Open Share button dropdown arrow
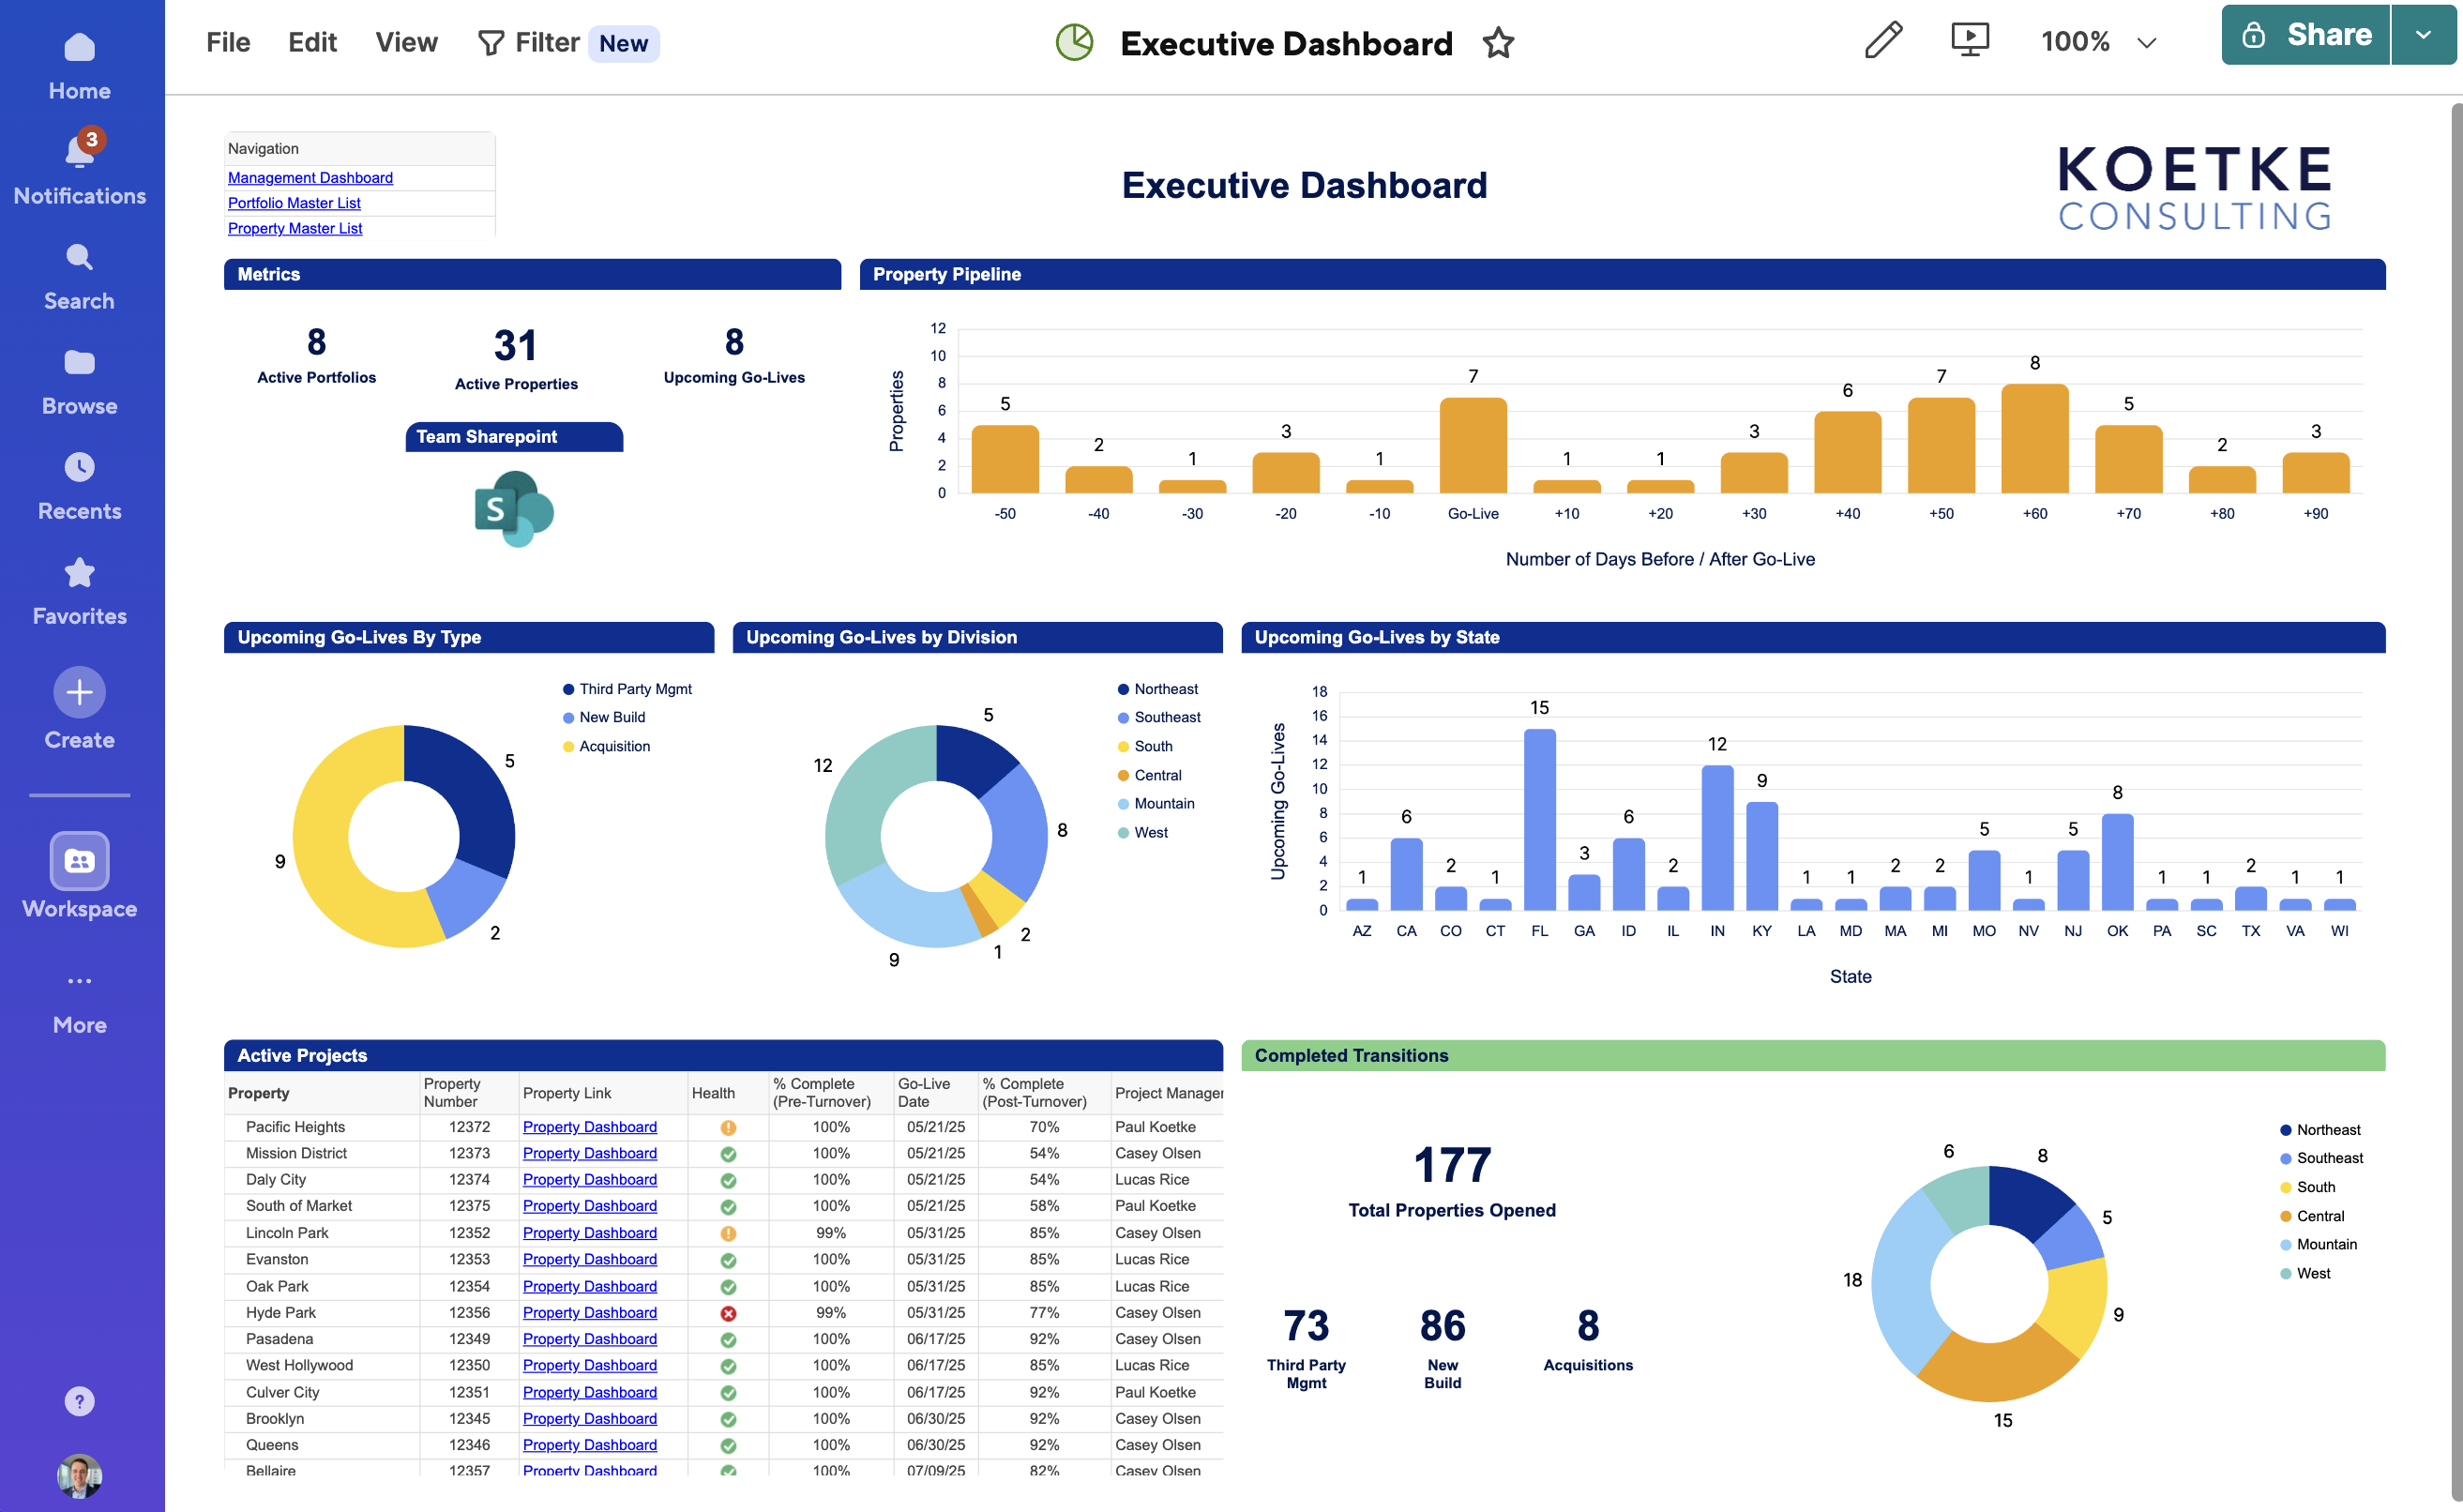 pyautogui.click(x=2423, y=35)
